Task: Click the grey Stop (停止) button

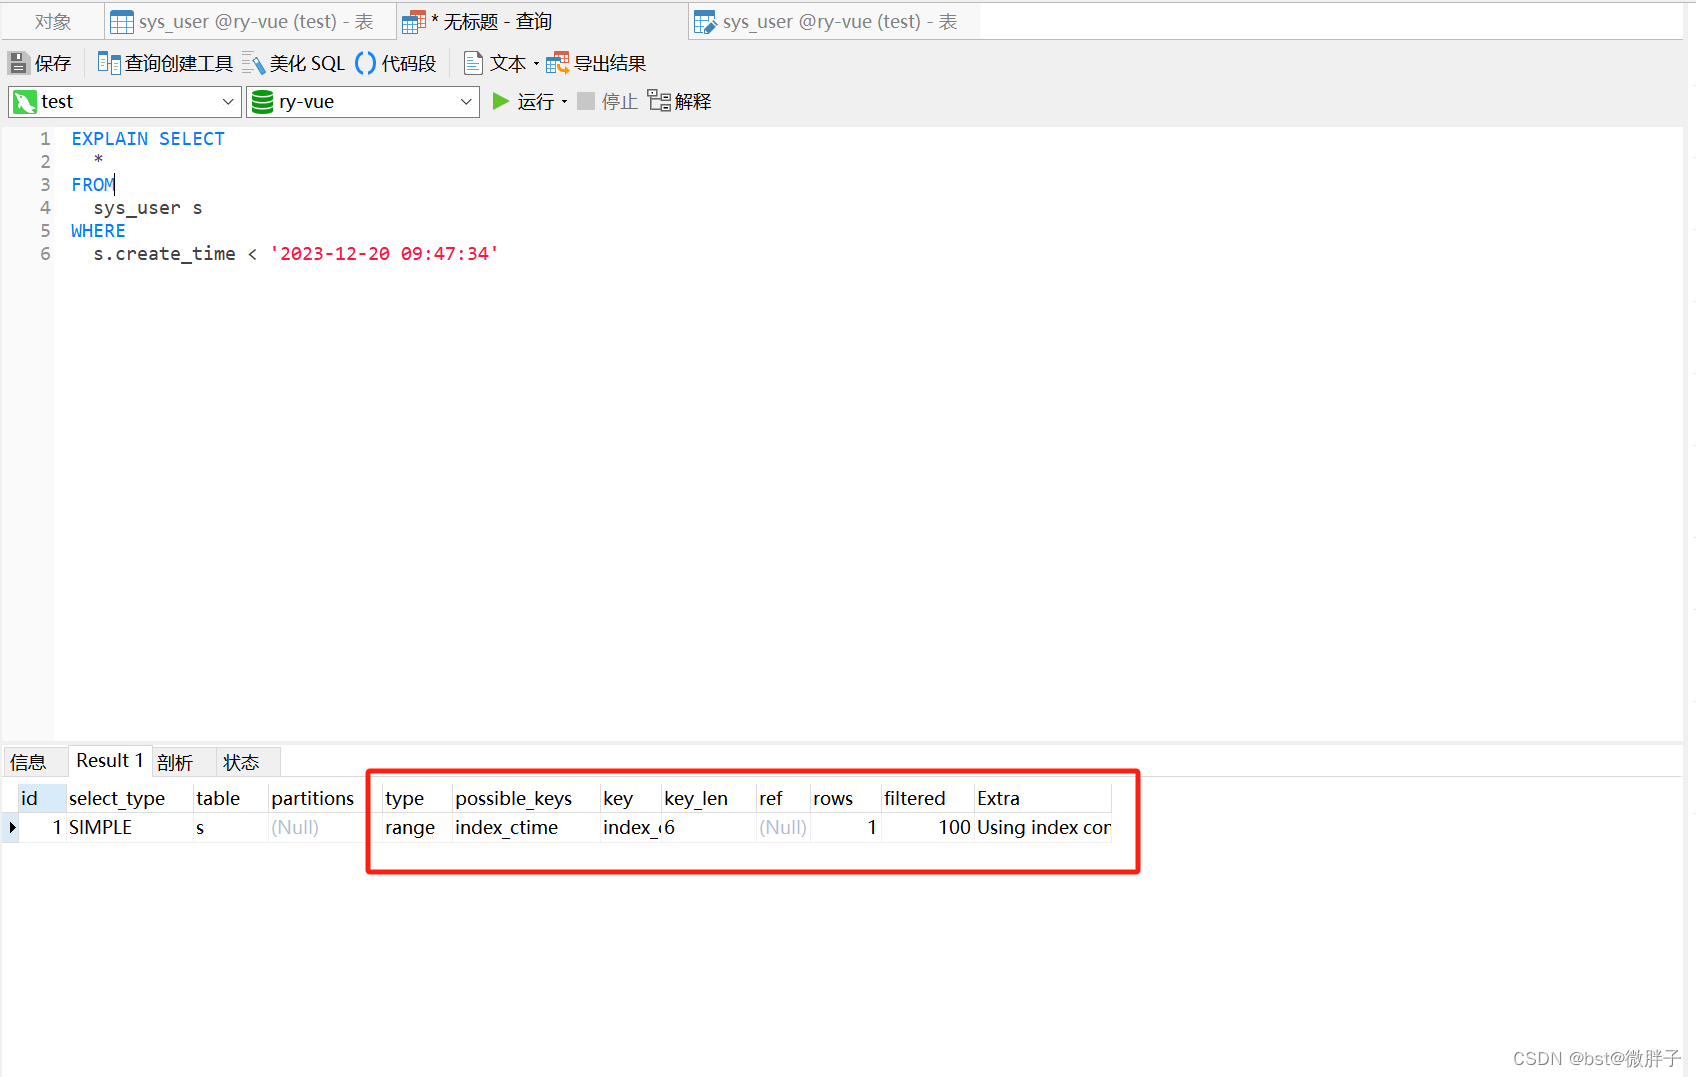Action: pyautogui.click(x=607, y=101)
